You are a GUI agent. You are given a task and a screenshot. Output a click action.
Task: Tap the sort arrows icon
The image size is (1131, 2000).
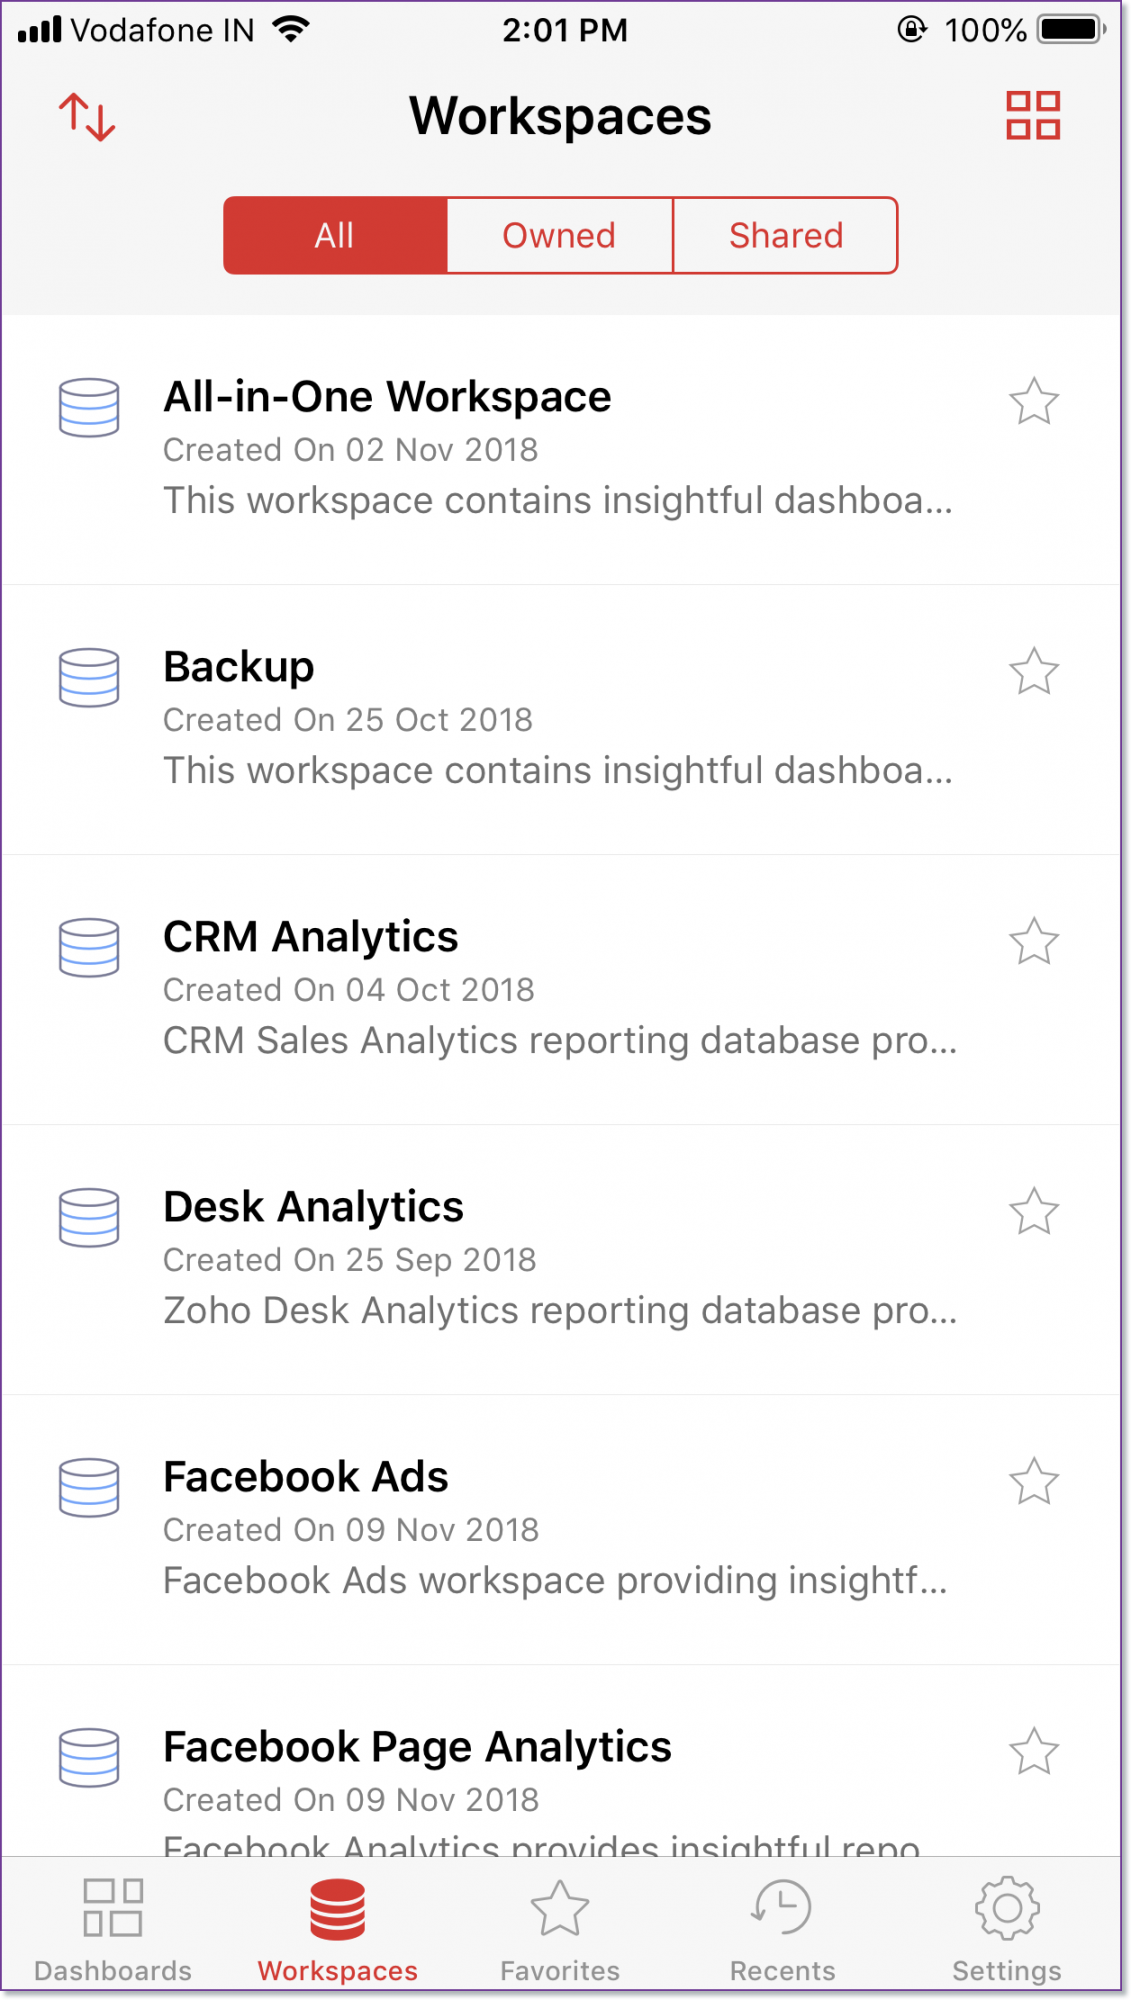87,117
